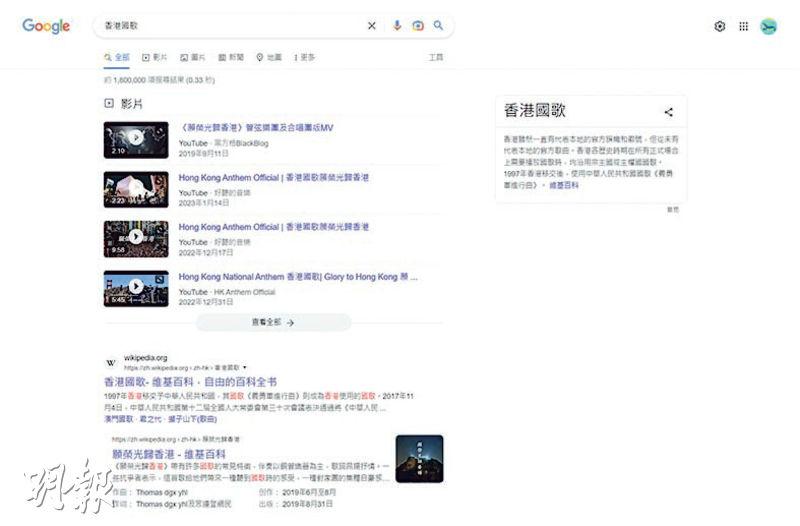Open the settings gear icon
800x526 pixels.
[x=719, y=26]
